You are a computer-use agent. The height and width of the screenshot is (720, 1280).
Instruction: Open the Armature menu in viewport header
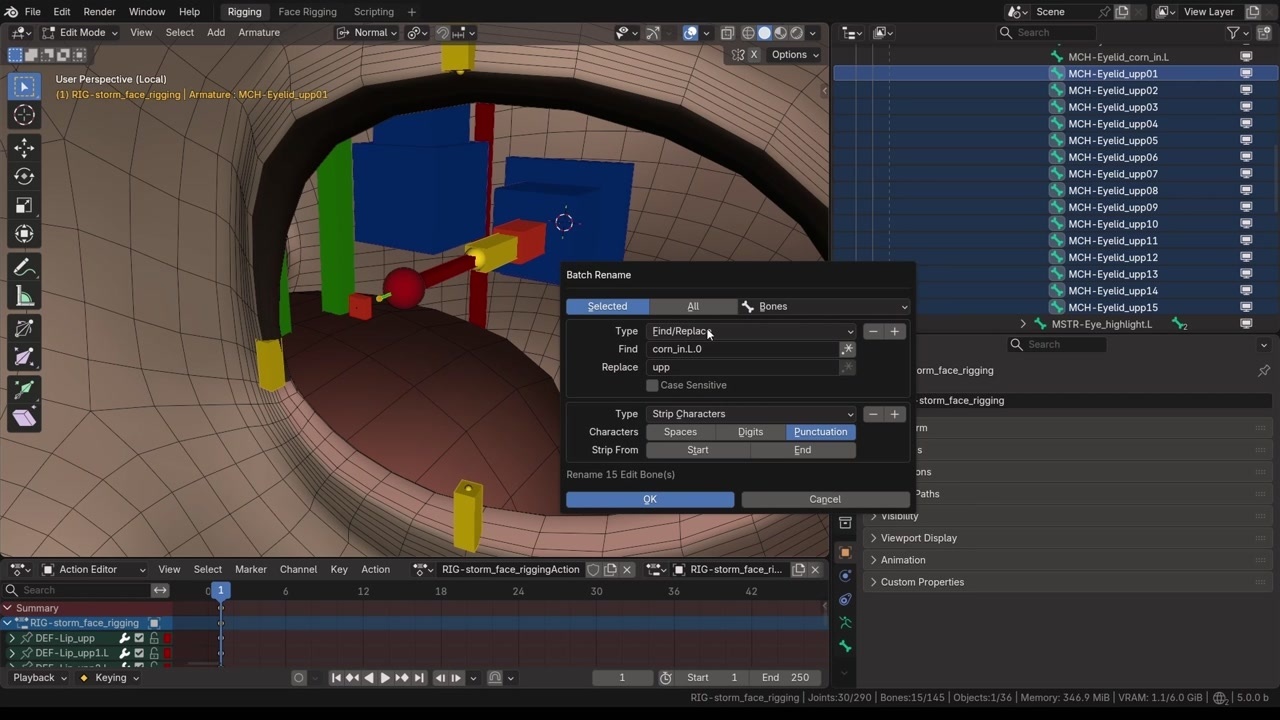[x=258, y=32]
